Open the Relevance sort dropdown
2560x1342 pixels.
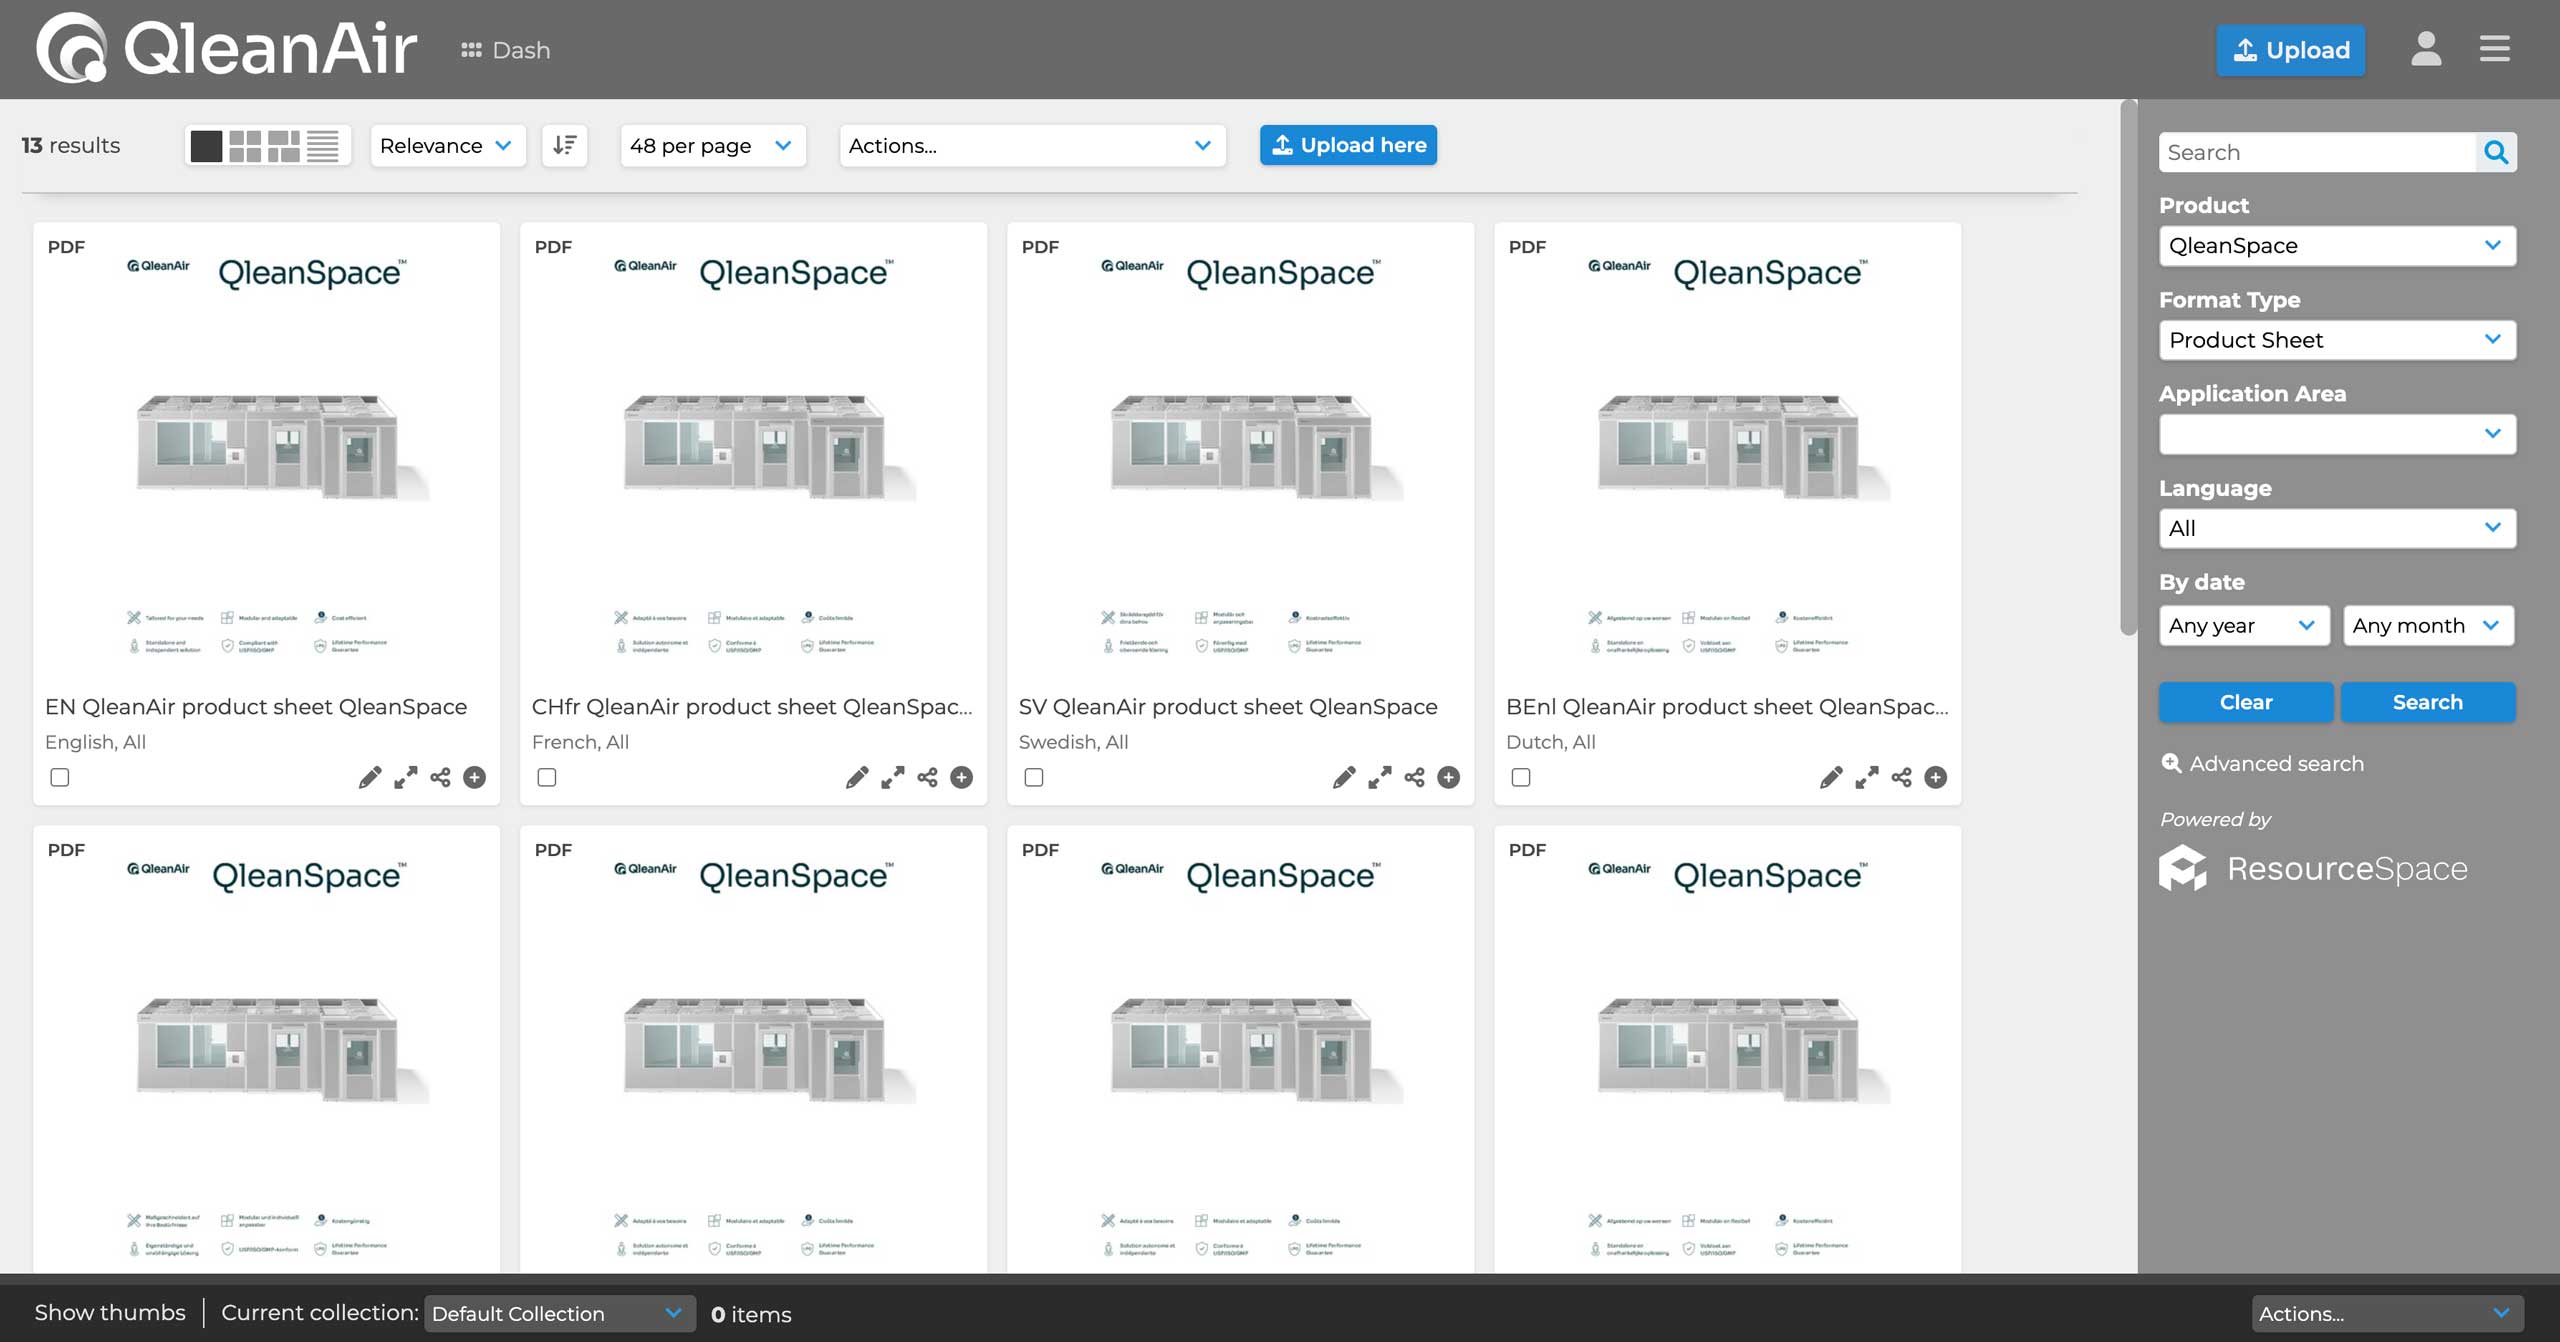click(447, 145)
